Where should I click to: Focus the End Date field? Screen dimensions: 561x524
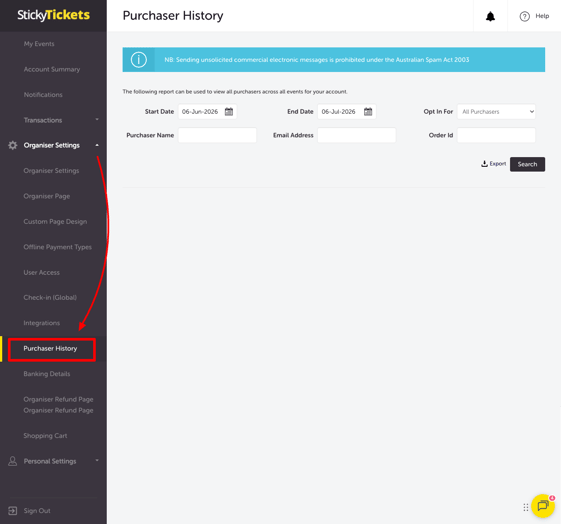pyautogui.click(x=347, y=112)
